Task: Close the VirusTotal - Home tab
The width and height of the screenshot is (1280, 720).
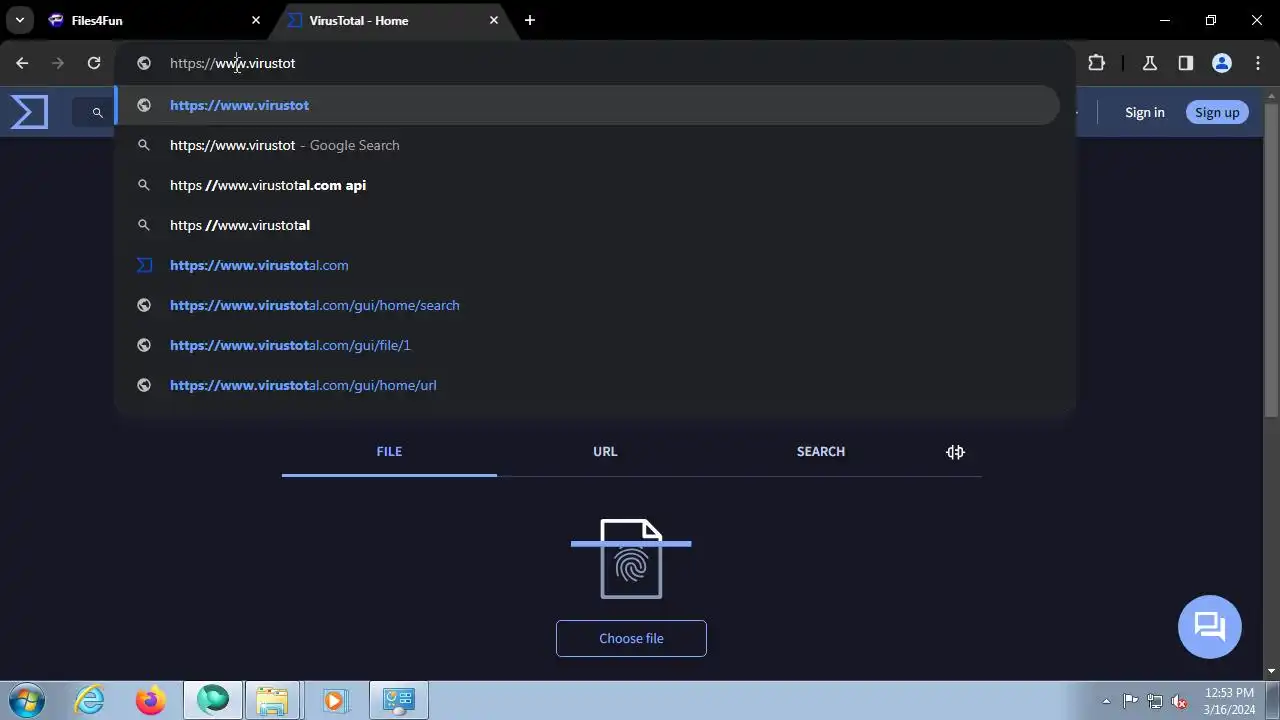Action: (x=494, y=20)
